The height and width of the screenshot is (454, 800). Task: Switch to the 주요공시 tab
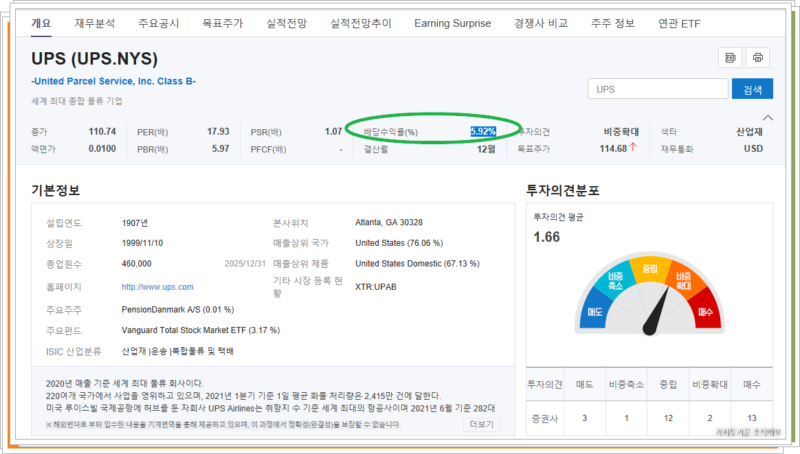[x=159, y=23]
